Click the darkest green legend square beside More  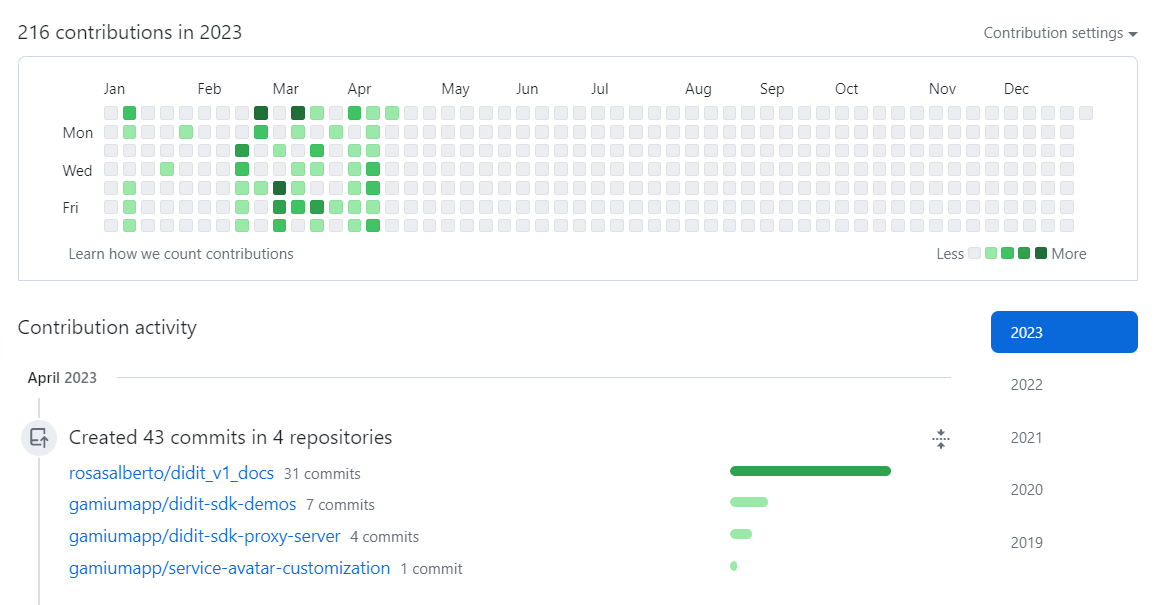tap(1041, 253)
